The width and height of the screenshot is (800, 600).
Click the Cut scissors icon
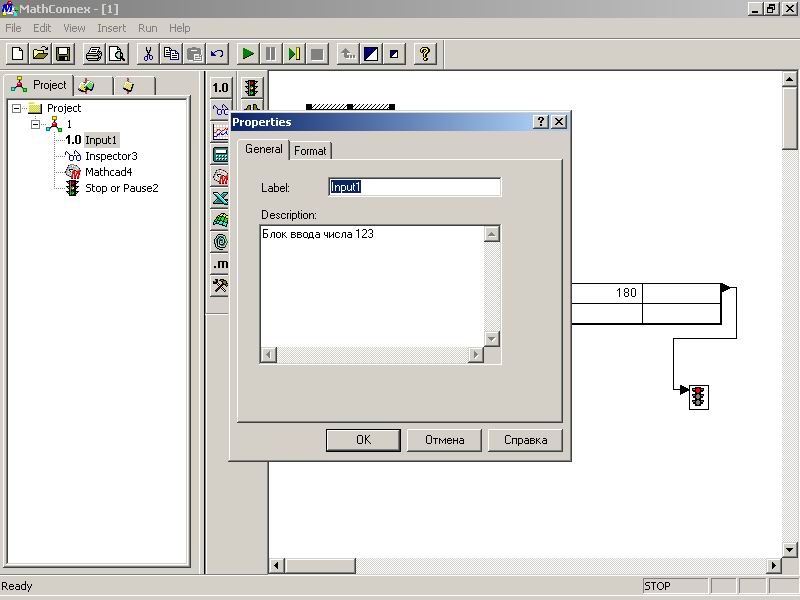coord(148,54)
